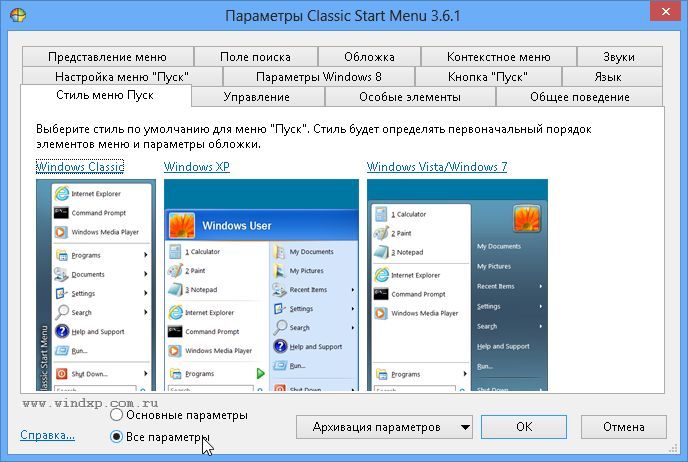This screenshot has height=462, width=688.
Task: Choose the Windows XP style link
Action: click(x=197, y=167)
